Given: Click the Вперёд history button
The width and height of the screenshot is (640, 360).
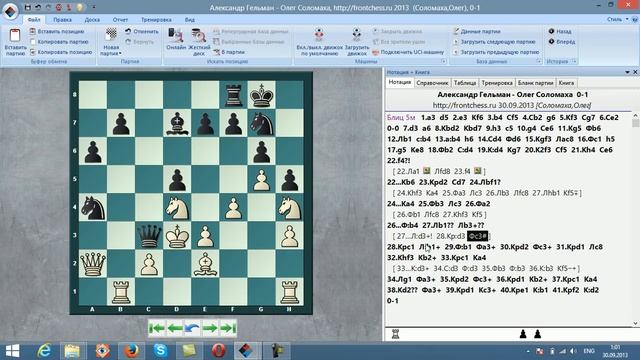Looking at the screenshot, I should [562, 42].
